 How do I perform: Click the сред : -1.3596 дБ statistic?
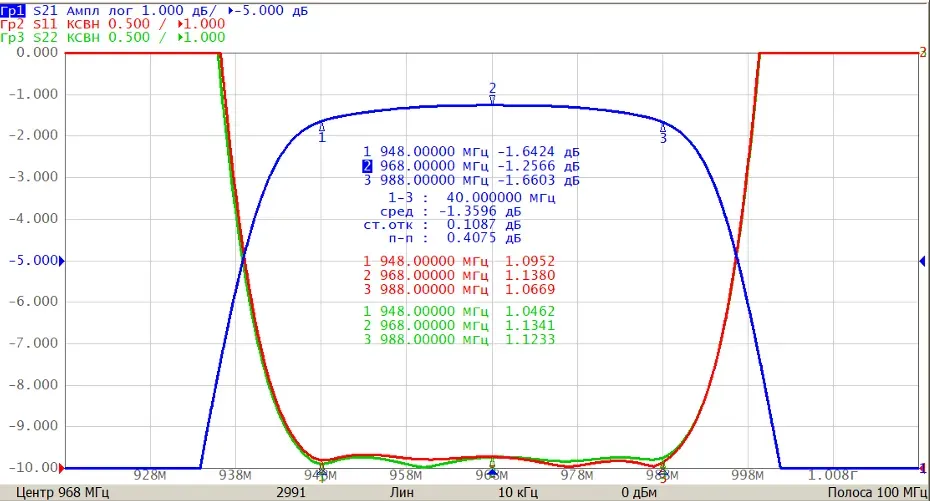[451, 211]
